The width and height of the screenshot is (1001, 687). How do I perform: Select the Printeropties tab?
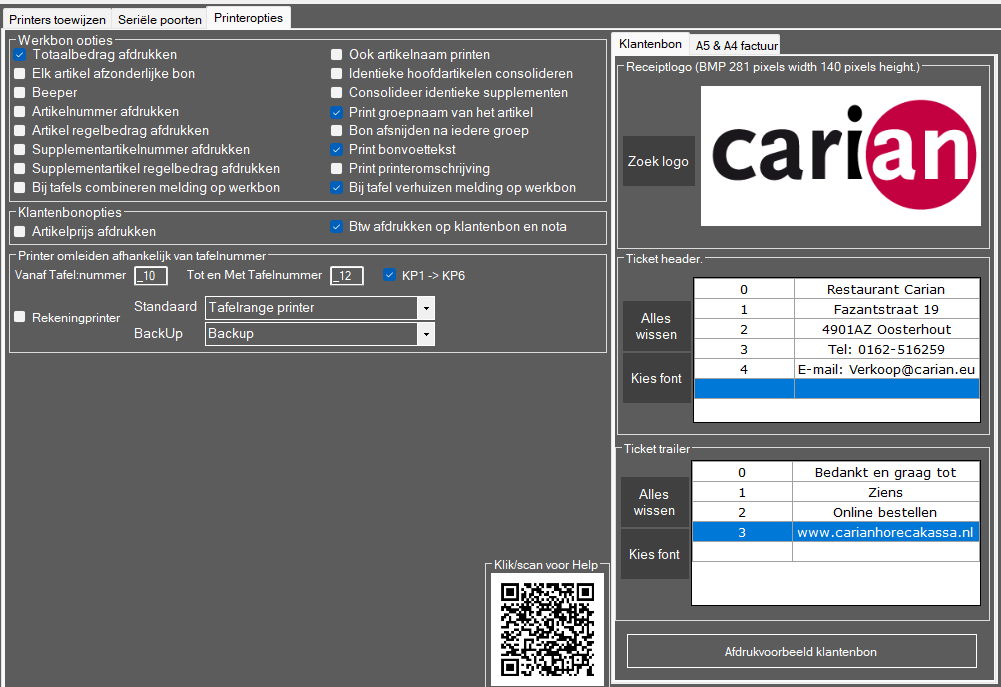(248, 18)
